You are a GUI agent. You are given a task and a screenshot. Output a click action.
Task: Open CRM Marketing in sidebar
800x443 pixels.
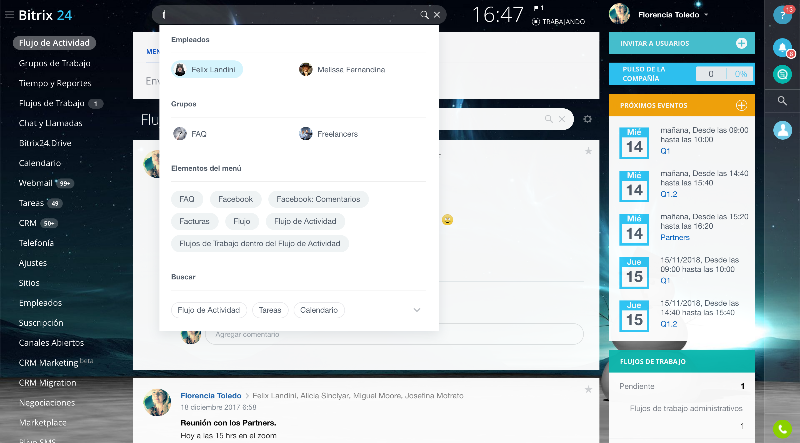pyautogui.click(x=48, y=363)
